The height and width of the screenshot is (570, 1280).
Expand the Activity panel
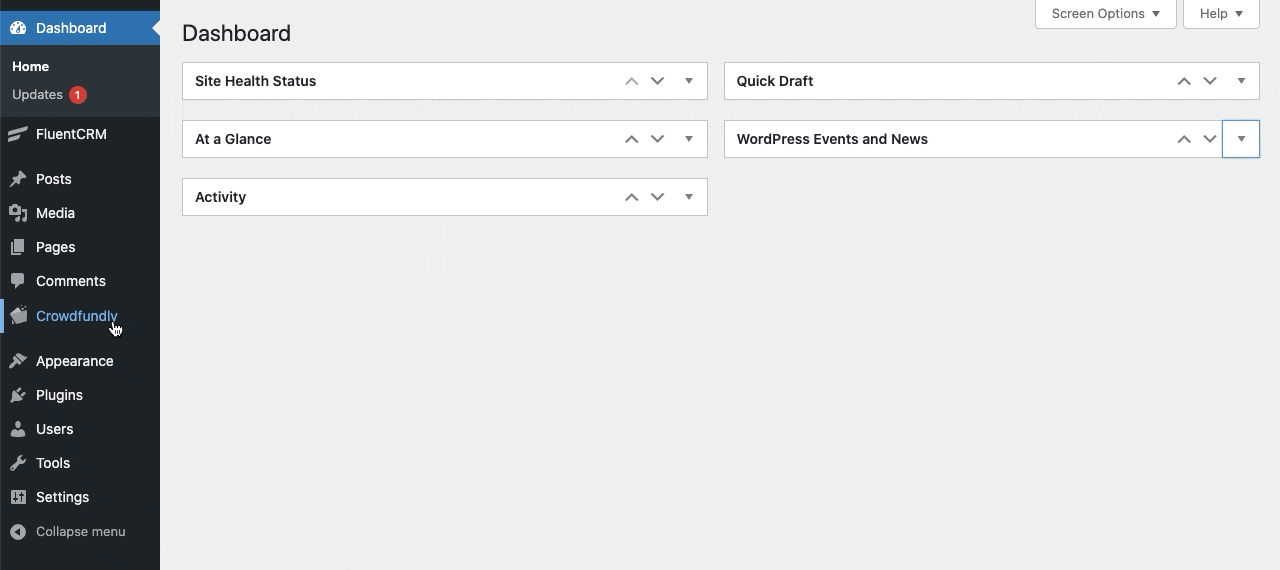pyautogui.click(x=689, y=197)
